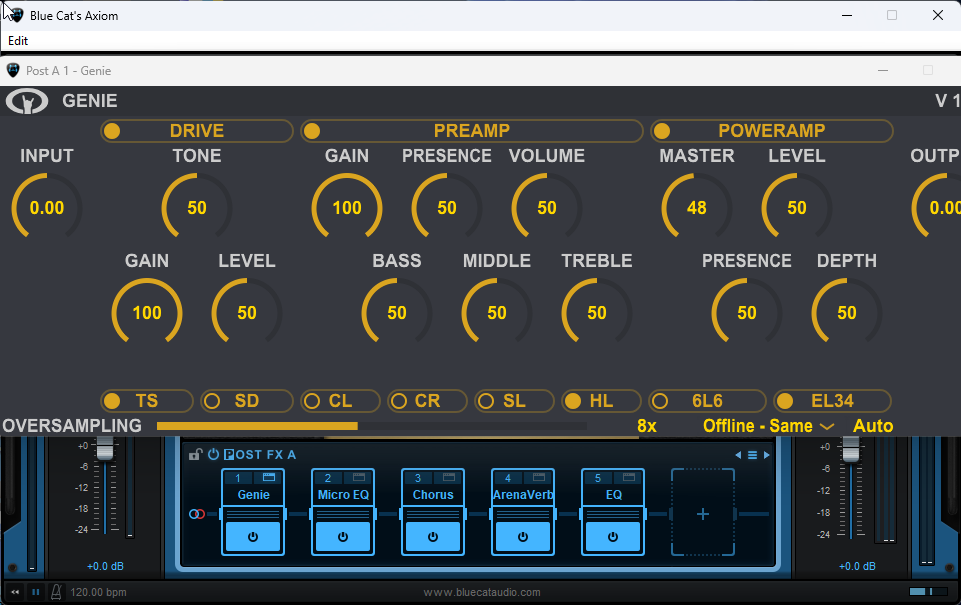
Task: Open the www.bluecataudio.com link
Action: click(x=482, y=592)
